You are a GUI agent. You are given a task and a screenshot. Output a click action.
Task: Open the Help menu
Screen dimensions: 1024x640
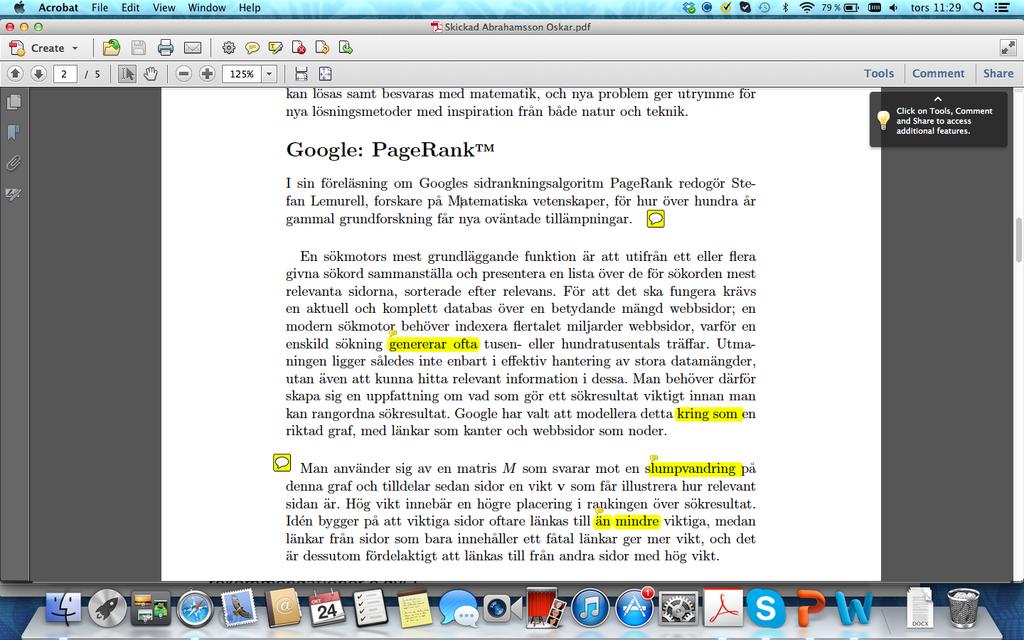click(x=249, y=8)
